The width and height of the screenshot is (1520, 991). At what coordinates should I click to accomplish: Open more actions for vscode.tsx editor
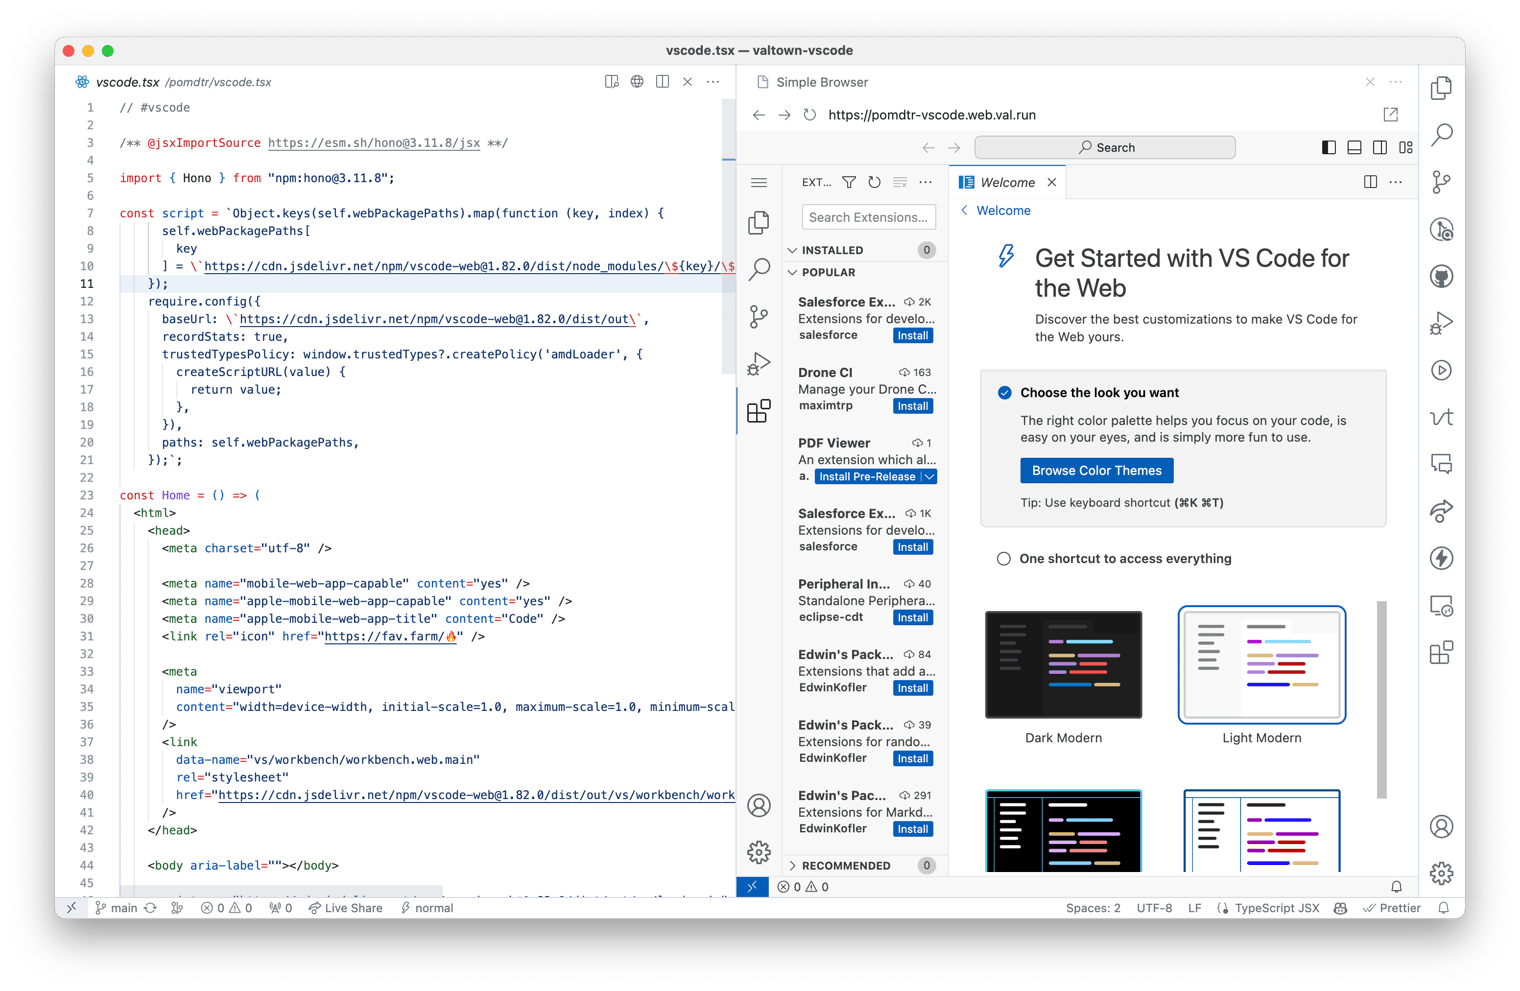pos(713,82)
